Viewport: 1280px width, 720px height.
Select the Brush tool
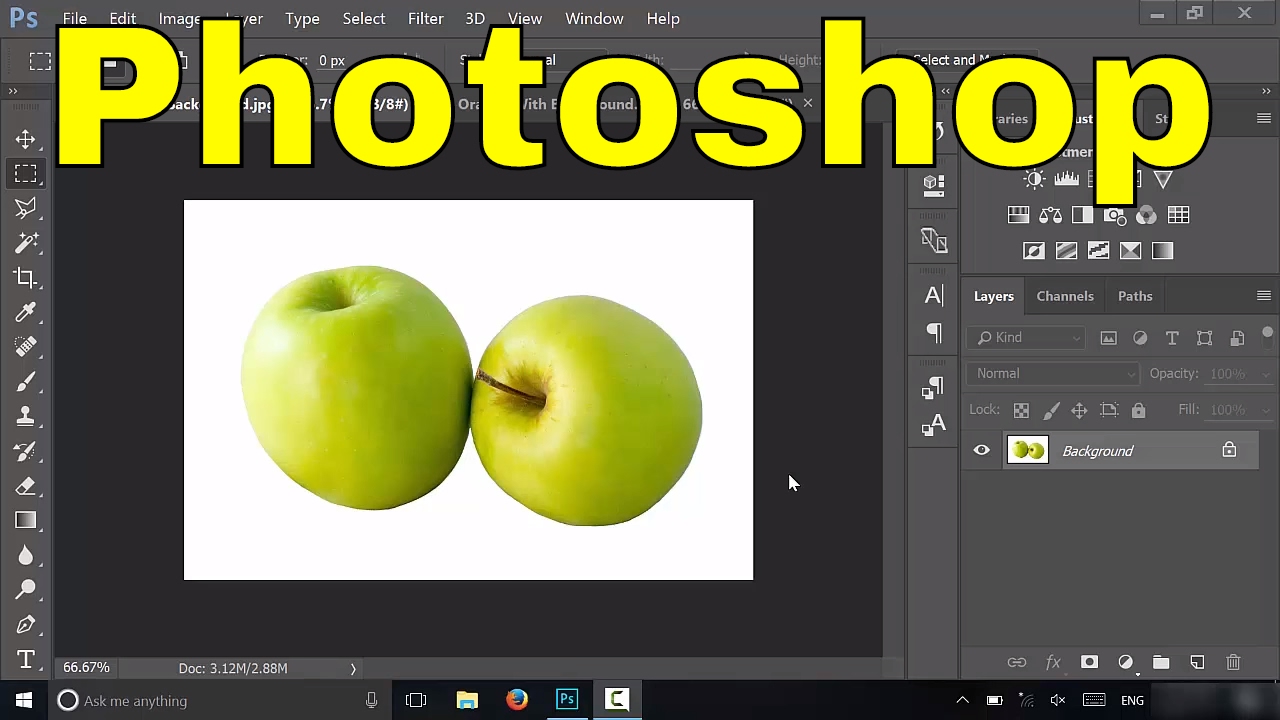pyautogui.click(x=26, y=382)
